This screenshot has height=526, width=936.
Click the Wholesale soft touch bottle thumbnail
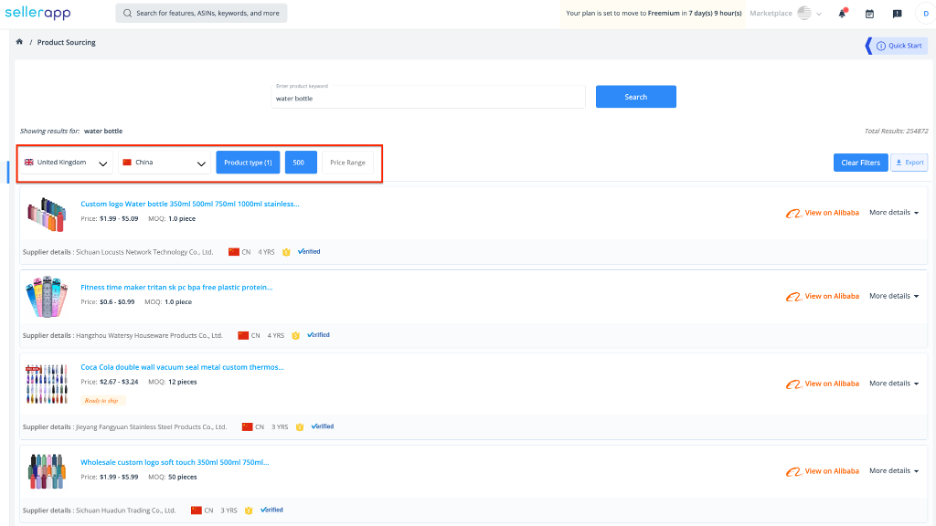[x=47, y=471]
